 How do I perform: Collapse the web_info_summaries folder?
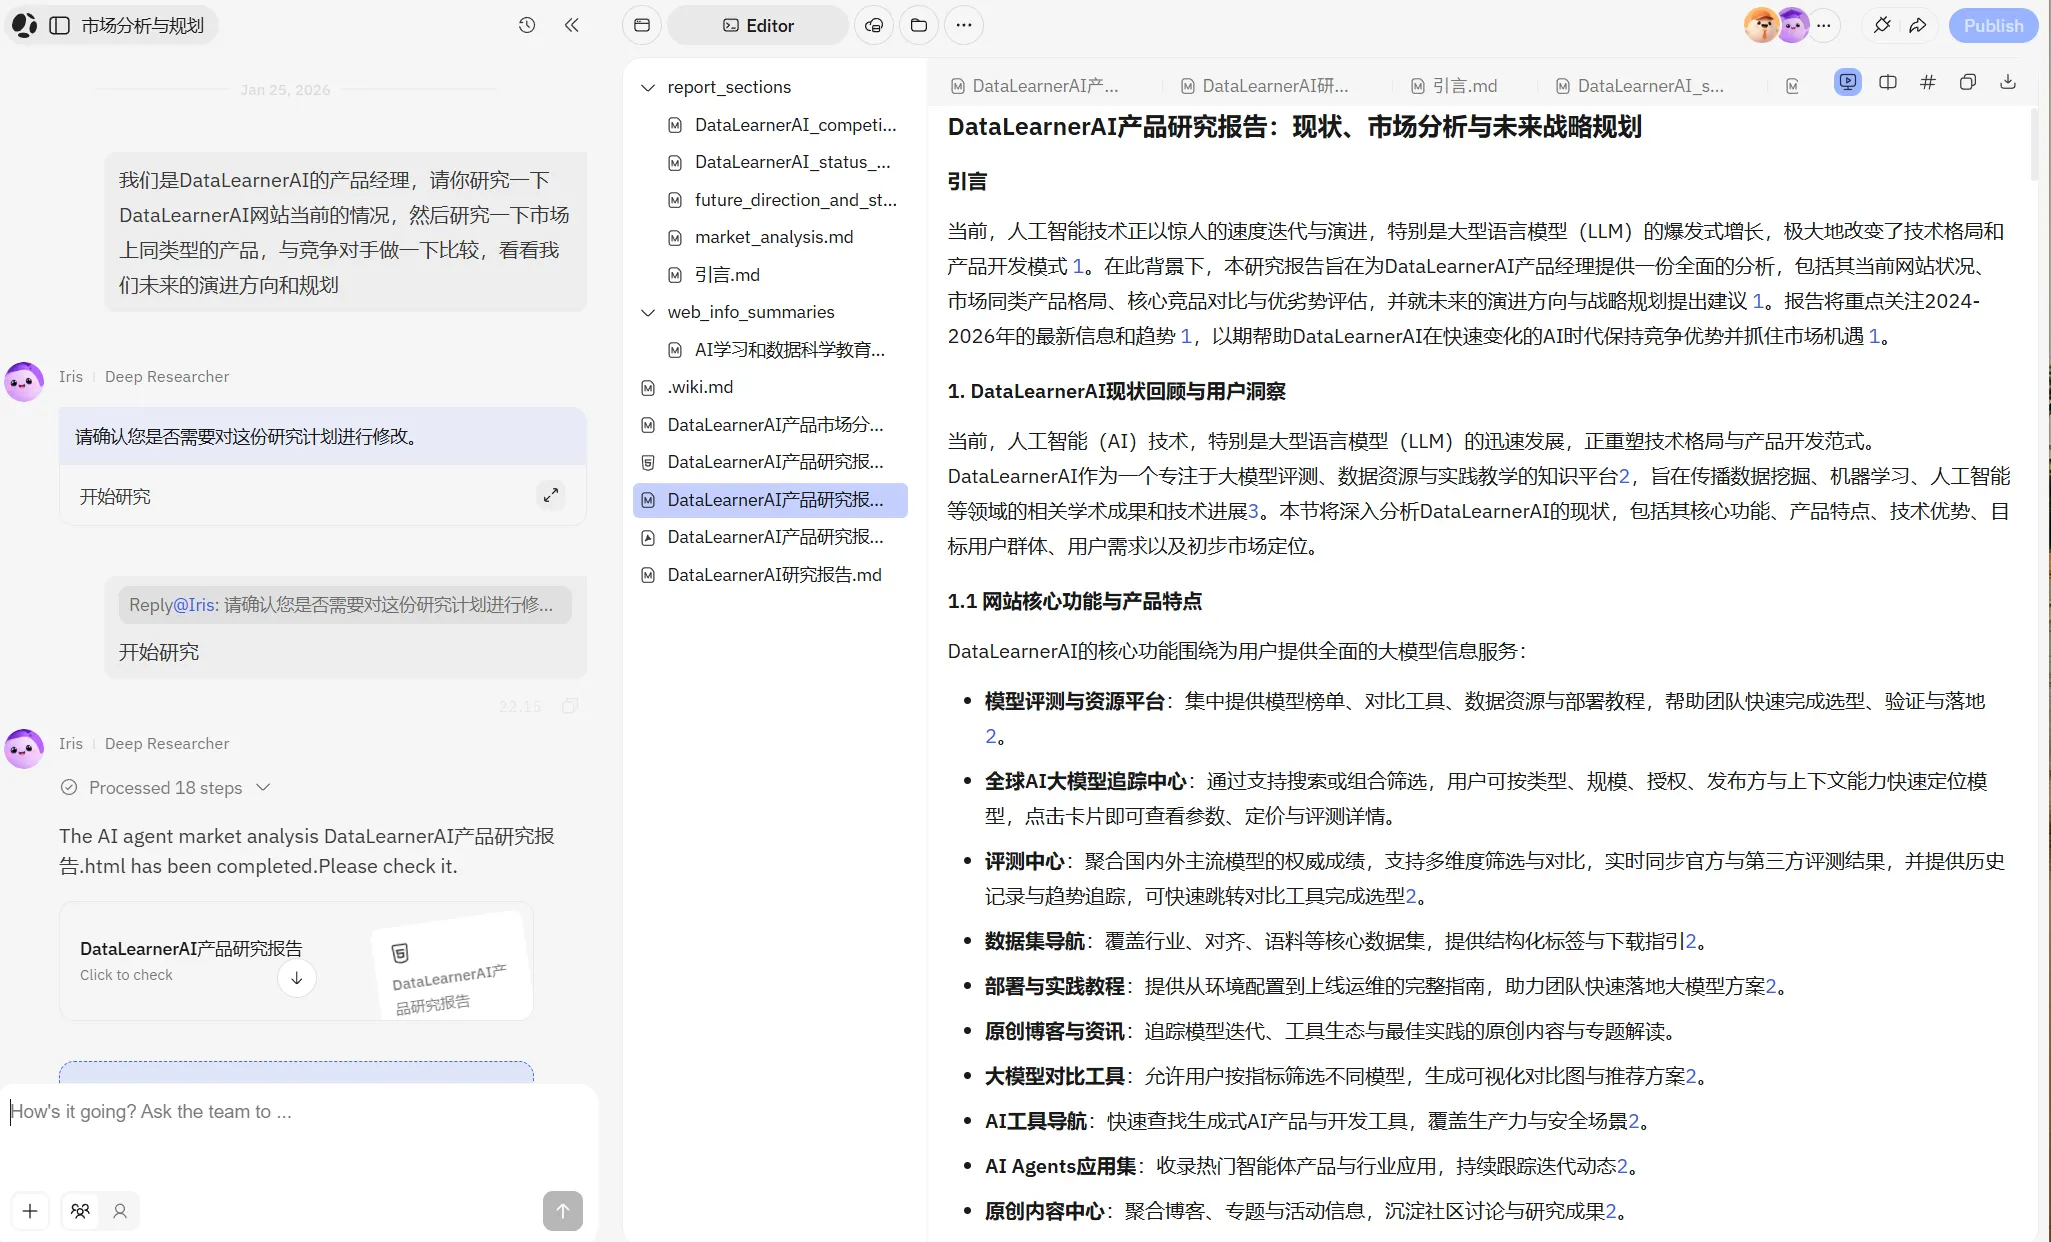pyautogui.click(x=648, y=312)
